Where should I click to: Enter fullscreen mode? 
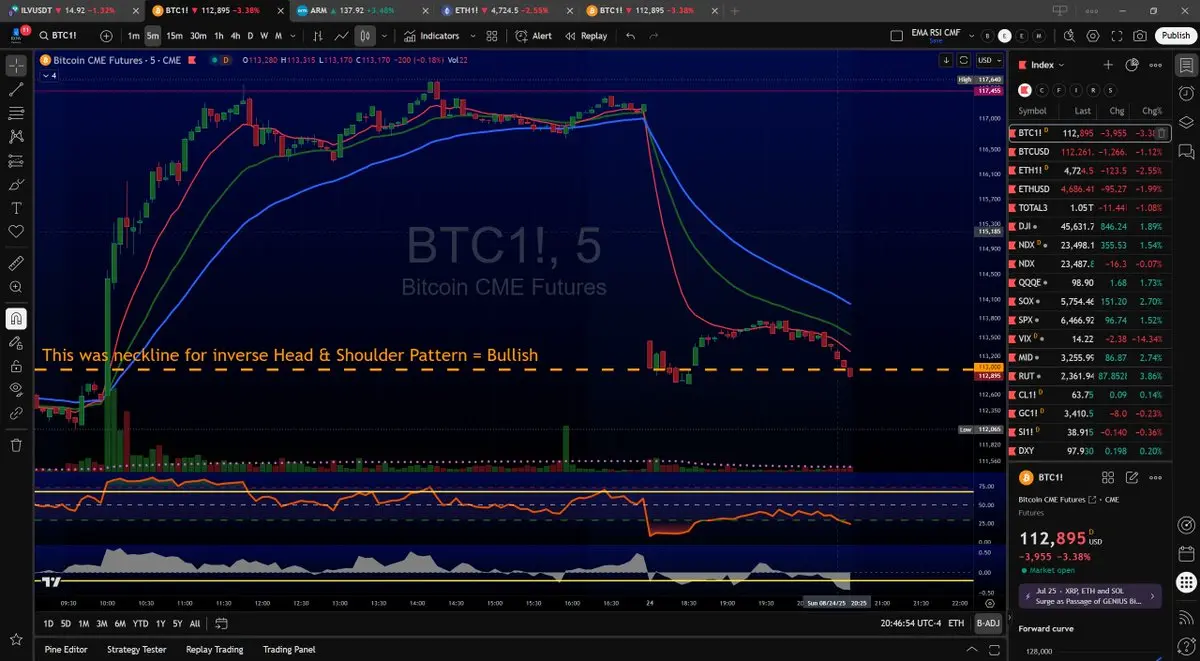click(x=1116, y=36)
